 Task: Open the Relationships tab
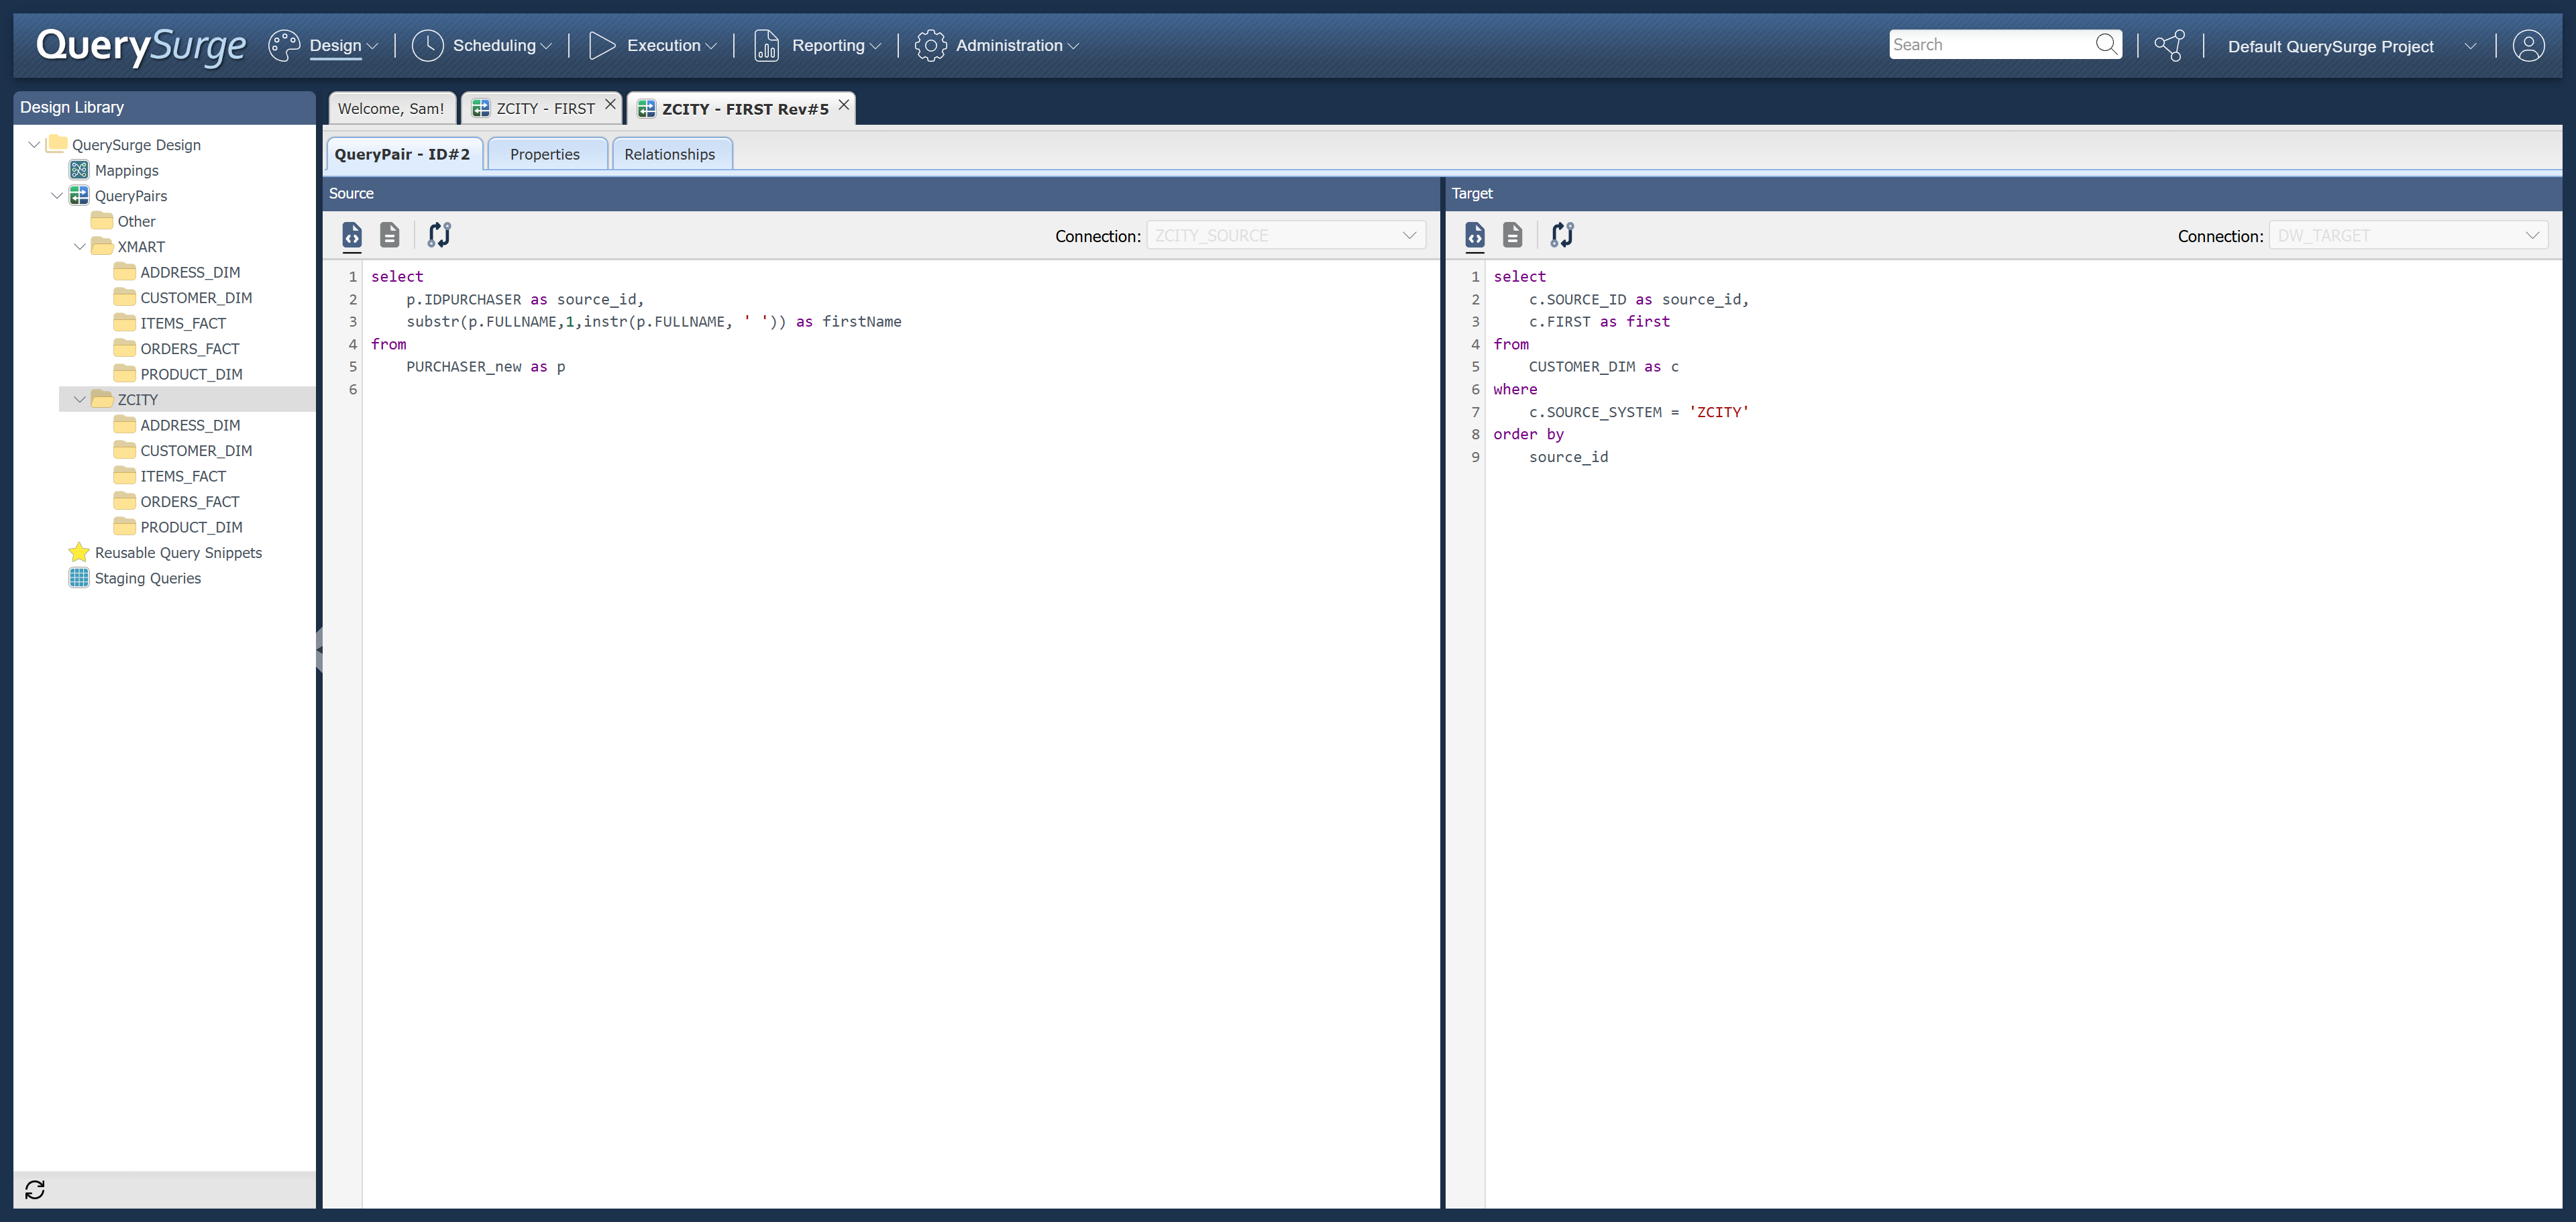(x=671, y=154)
